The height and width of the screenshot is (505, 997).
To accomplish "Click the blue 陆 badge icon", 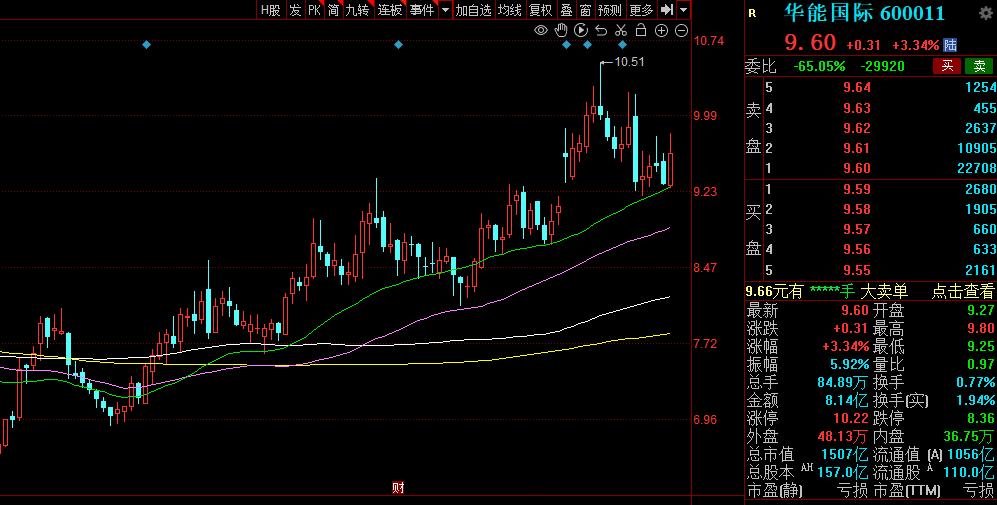I will click(x=950, y=45).
